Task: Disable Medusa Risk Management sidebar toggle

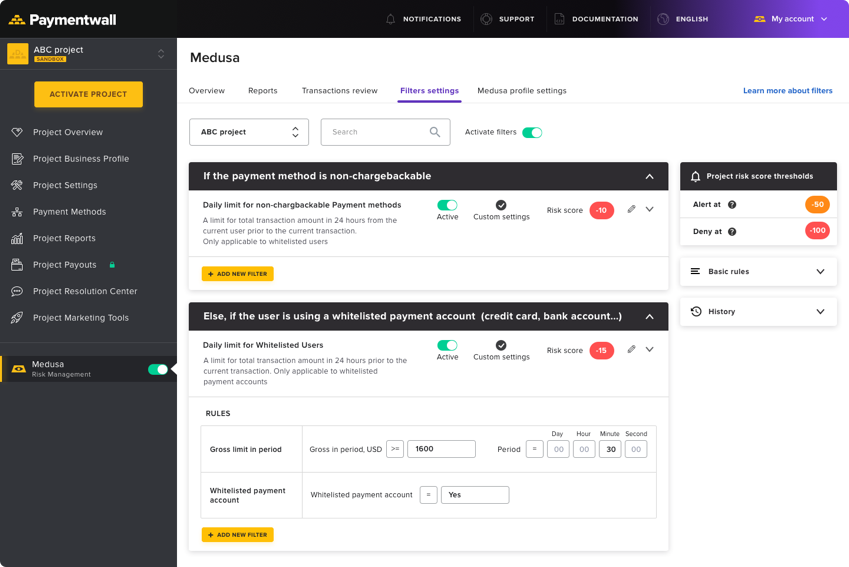Action: tap(158, 369)
